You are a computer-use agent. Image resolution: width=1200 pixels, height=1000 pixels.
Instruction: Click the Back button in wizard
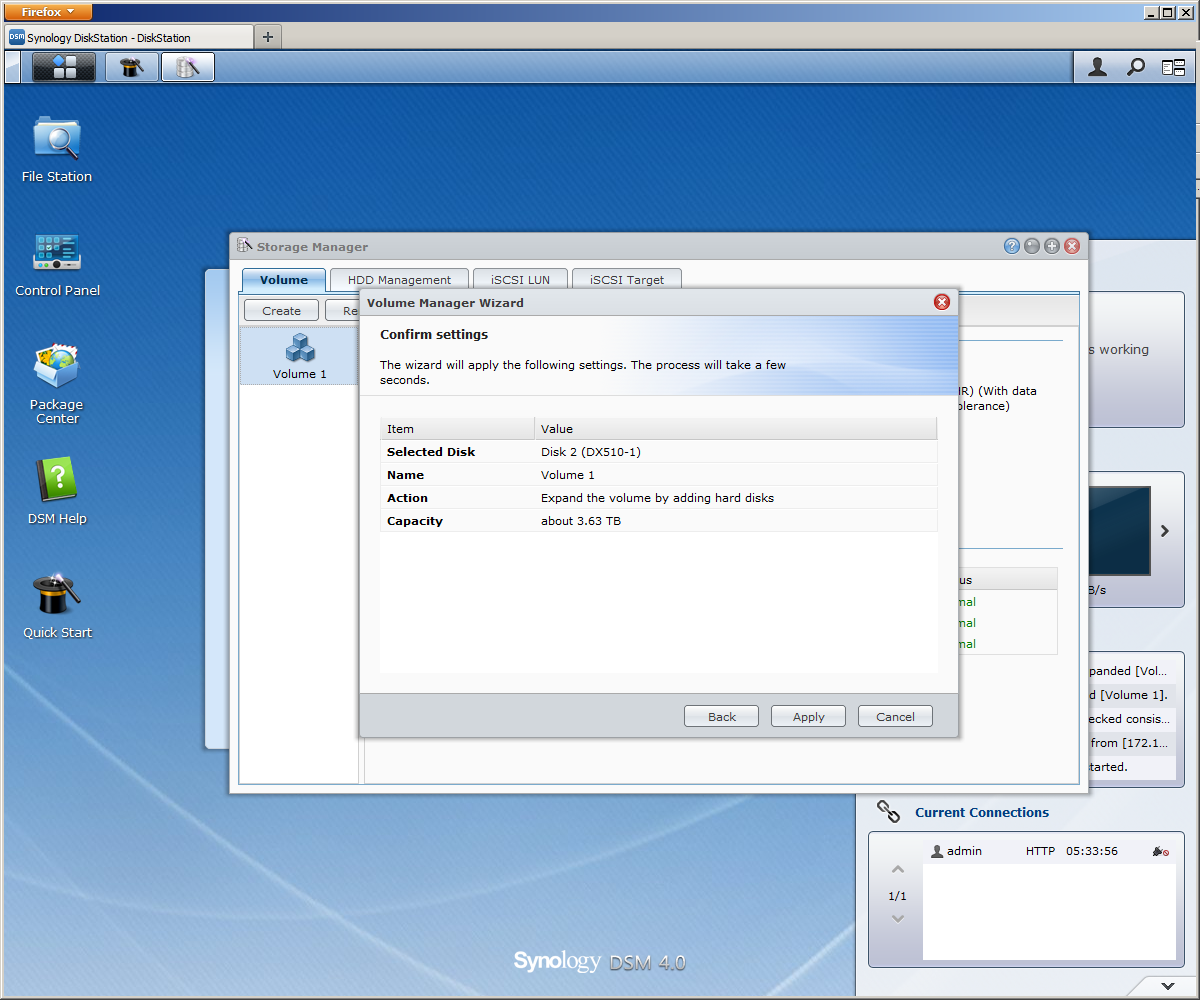click(722, 716)
